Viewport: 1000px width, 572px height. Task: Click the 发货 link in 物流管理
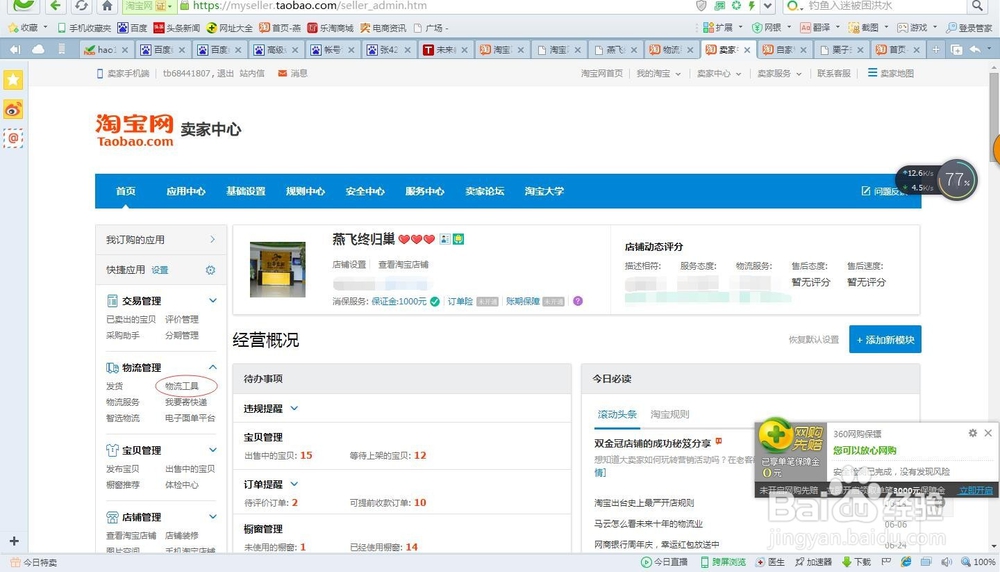pyautogui.click(x=115, y=386)
